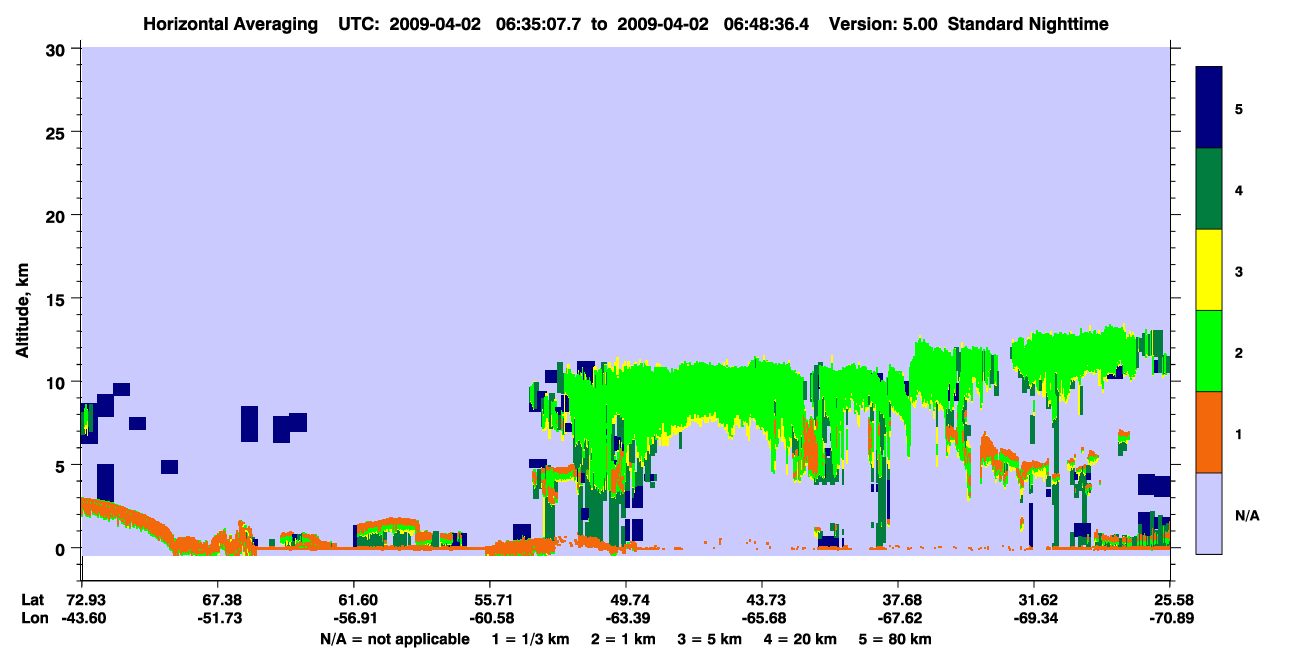Click the latitude value 61.60
The height and width of the screenshot is (667, 1300).
[353, 599]
